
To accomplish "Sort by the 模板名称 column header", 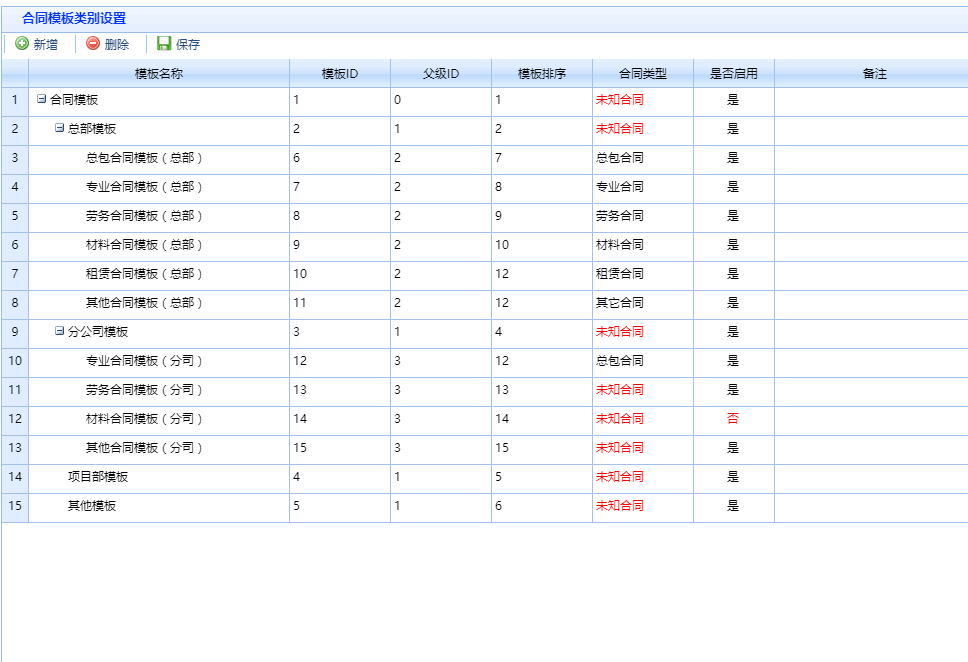I will point(159,73).
